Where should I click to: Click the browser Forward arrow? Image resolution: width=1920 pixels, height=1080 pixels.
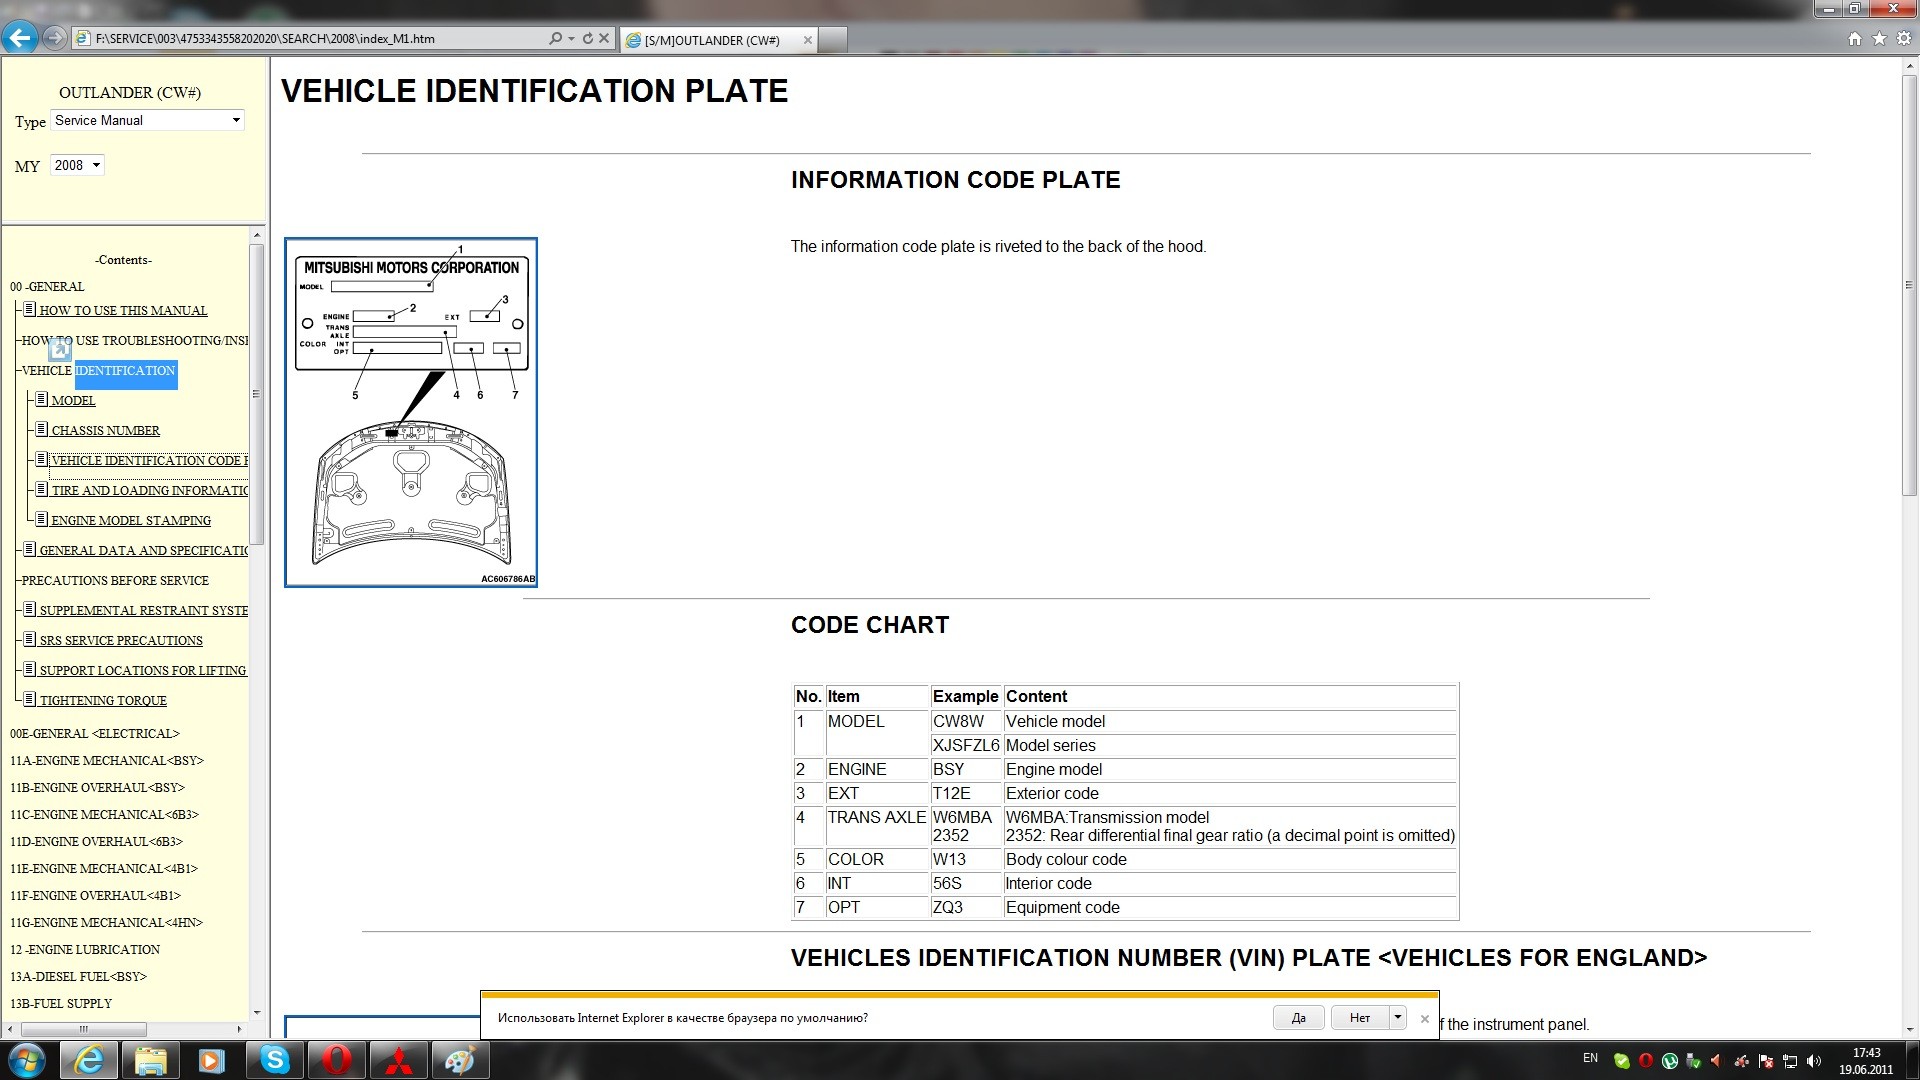pos(55,38)
